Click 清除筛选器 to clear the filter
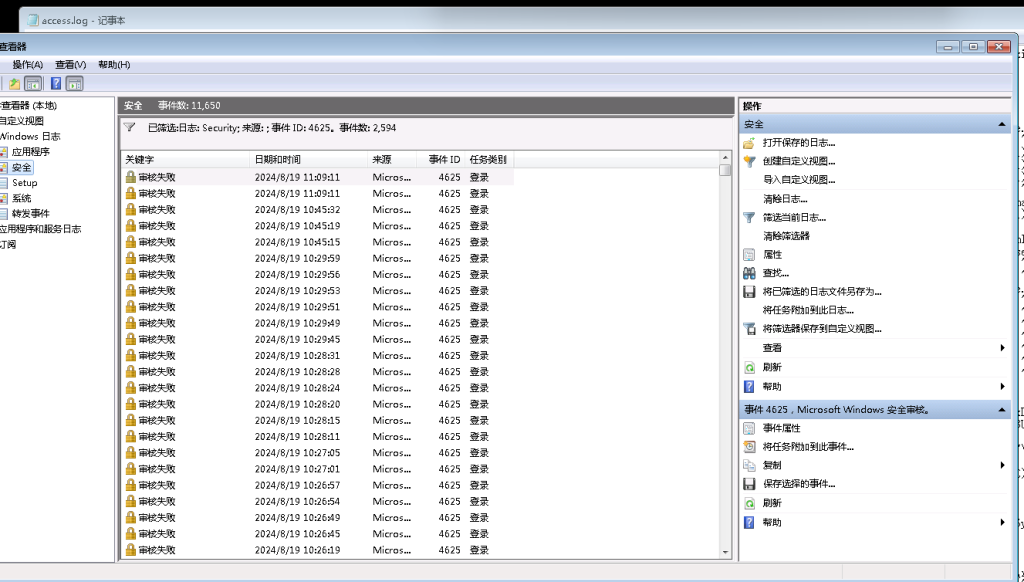 click(x=786, y=236)
